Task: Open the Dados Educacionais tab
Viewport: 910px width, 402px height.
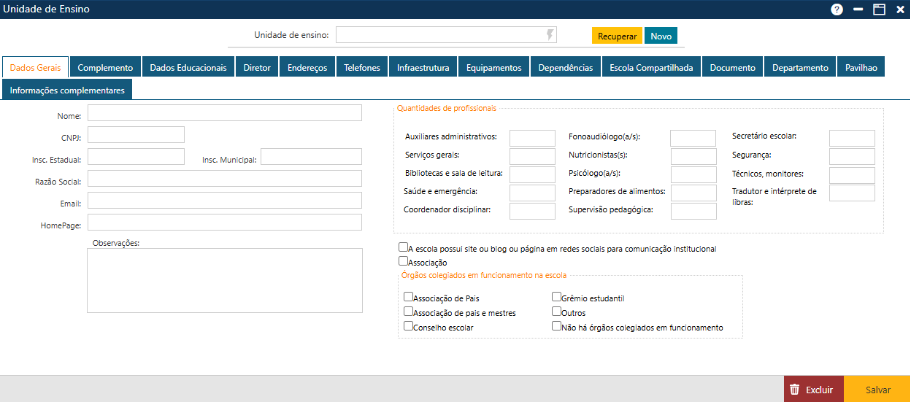Action: [188, 68]
